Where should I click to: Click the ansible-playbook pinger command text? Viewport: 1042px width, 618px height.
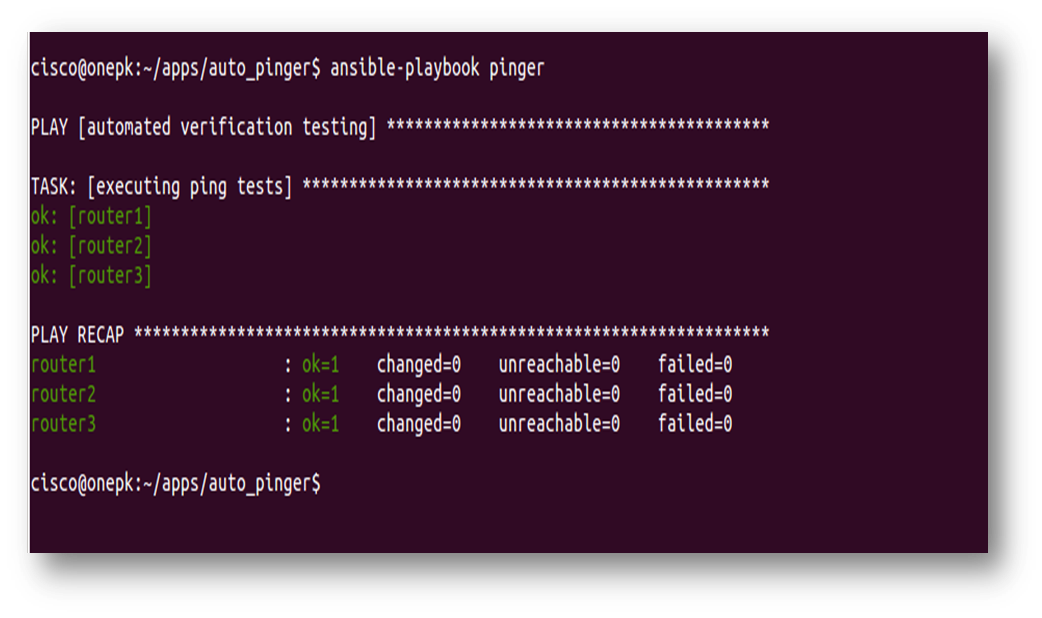click(x=437, y=68)
